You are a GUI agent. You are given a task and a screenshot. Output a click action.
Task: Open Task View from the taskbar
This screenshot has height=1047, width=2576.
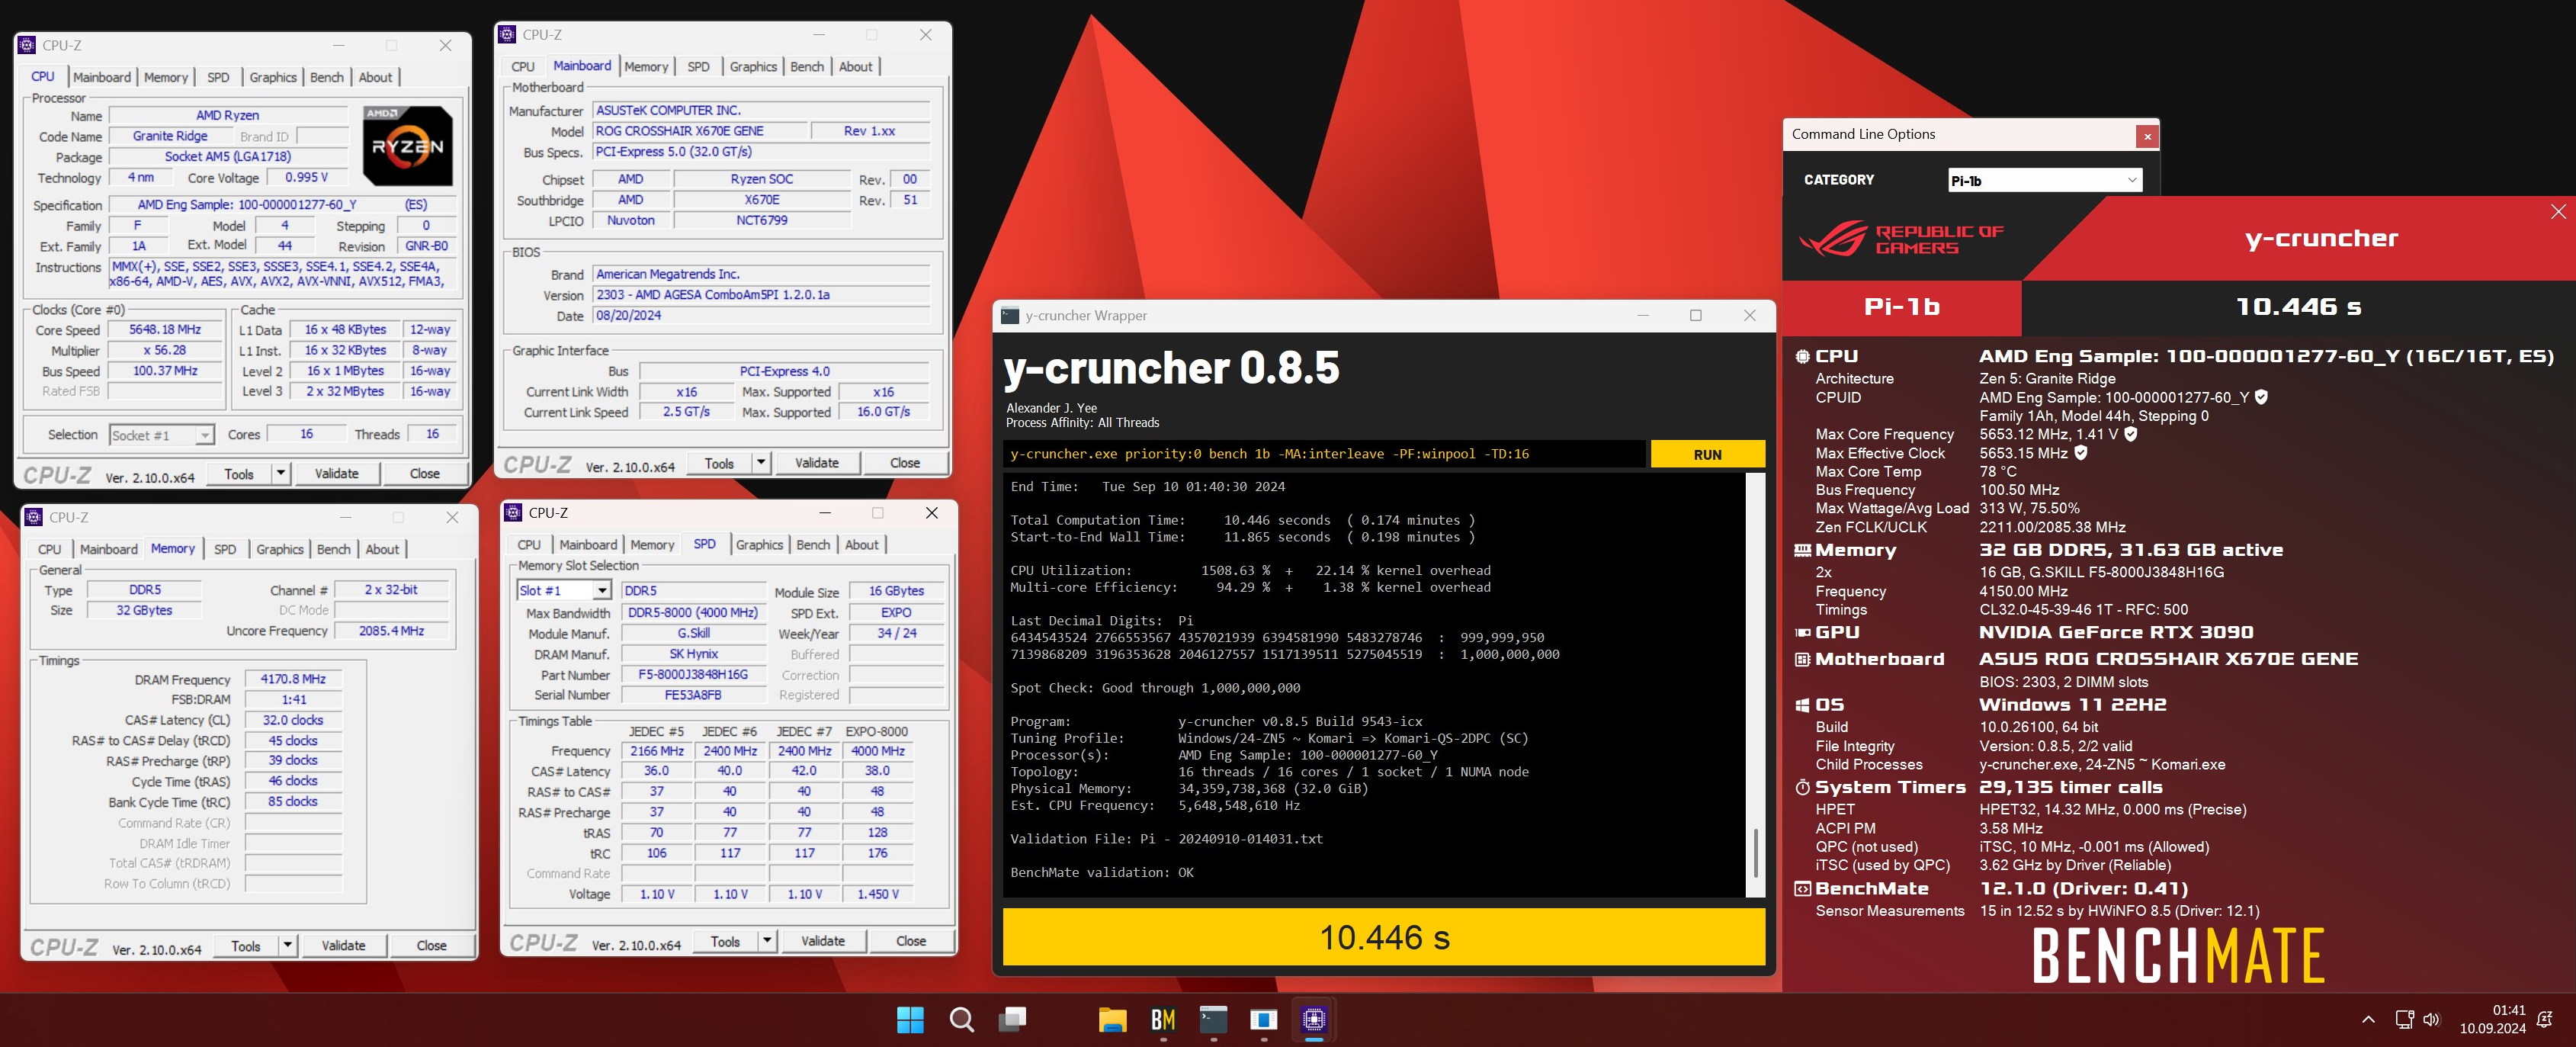[x=1012, y=1019]
